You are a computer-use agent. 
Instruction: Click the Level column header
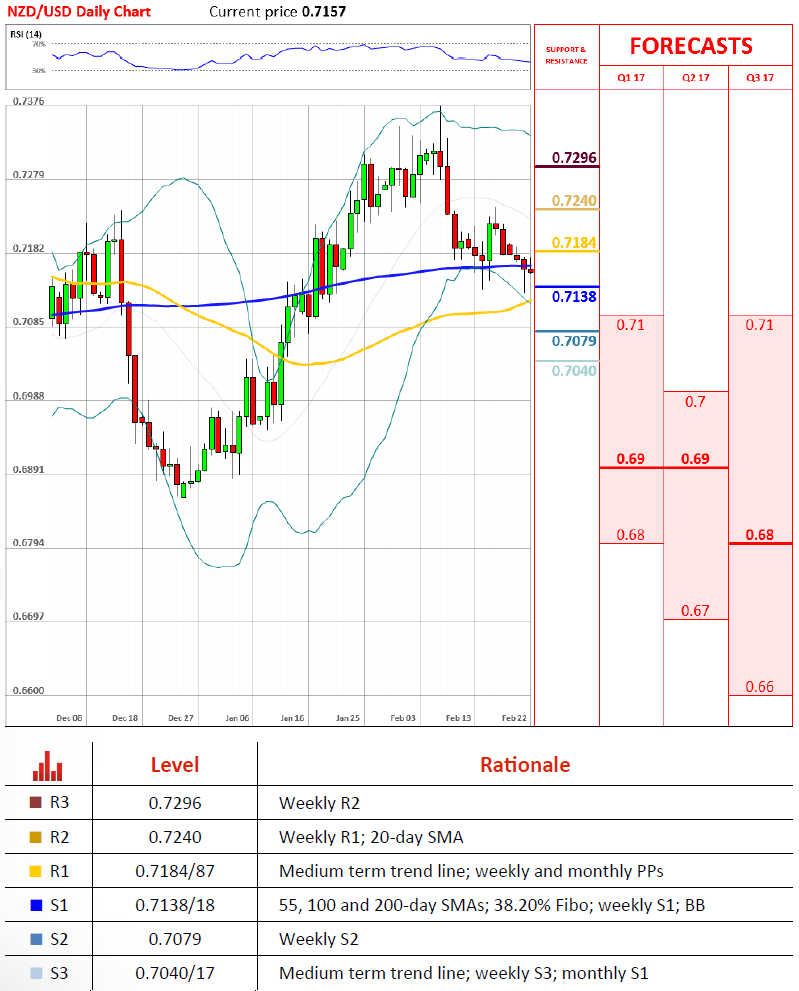(x=174, y=765)
